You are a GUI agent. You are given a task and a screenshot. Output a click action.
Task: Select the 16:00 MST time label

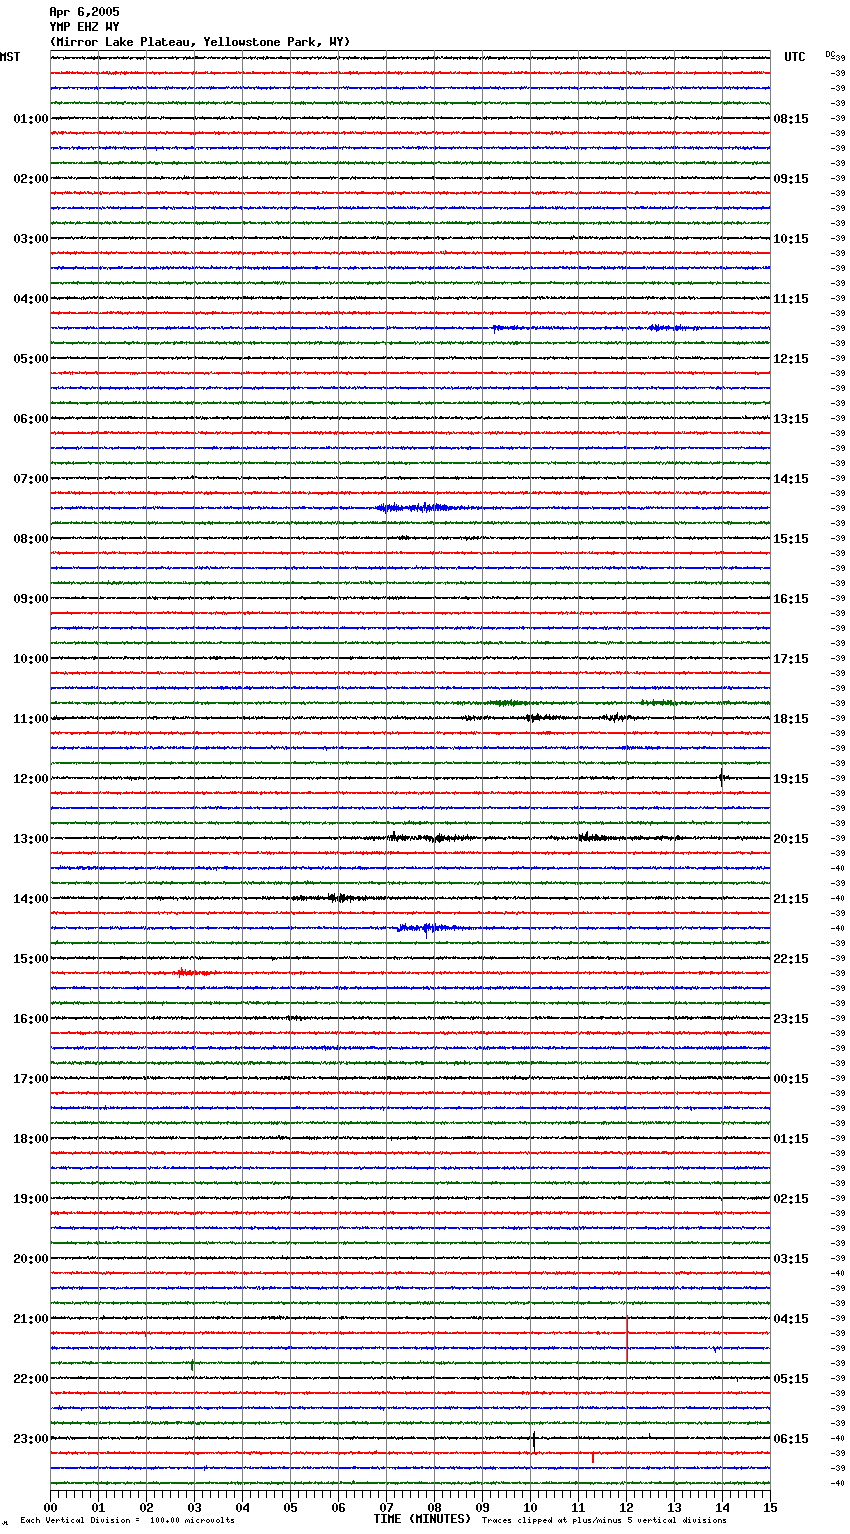pos(31,1019)
